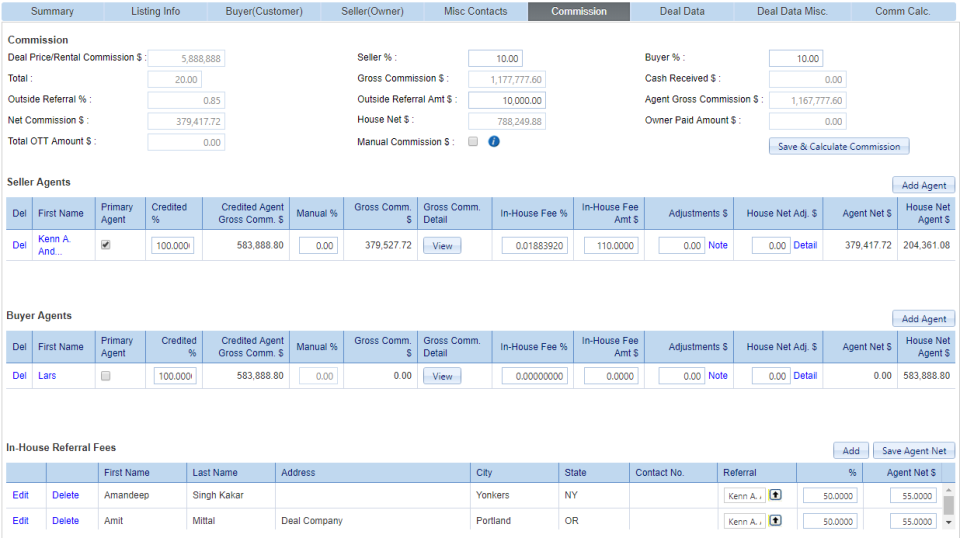
Task: Click referral upload arrow icon in Amit row
Action: click(x=775, y=521)
